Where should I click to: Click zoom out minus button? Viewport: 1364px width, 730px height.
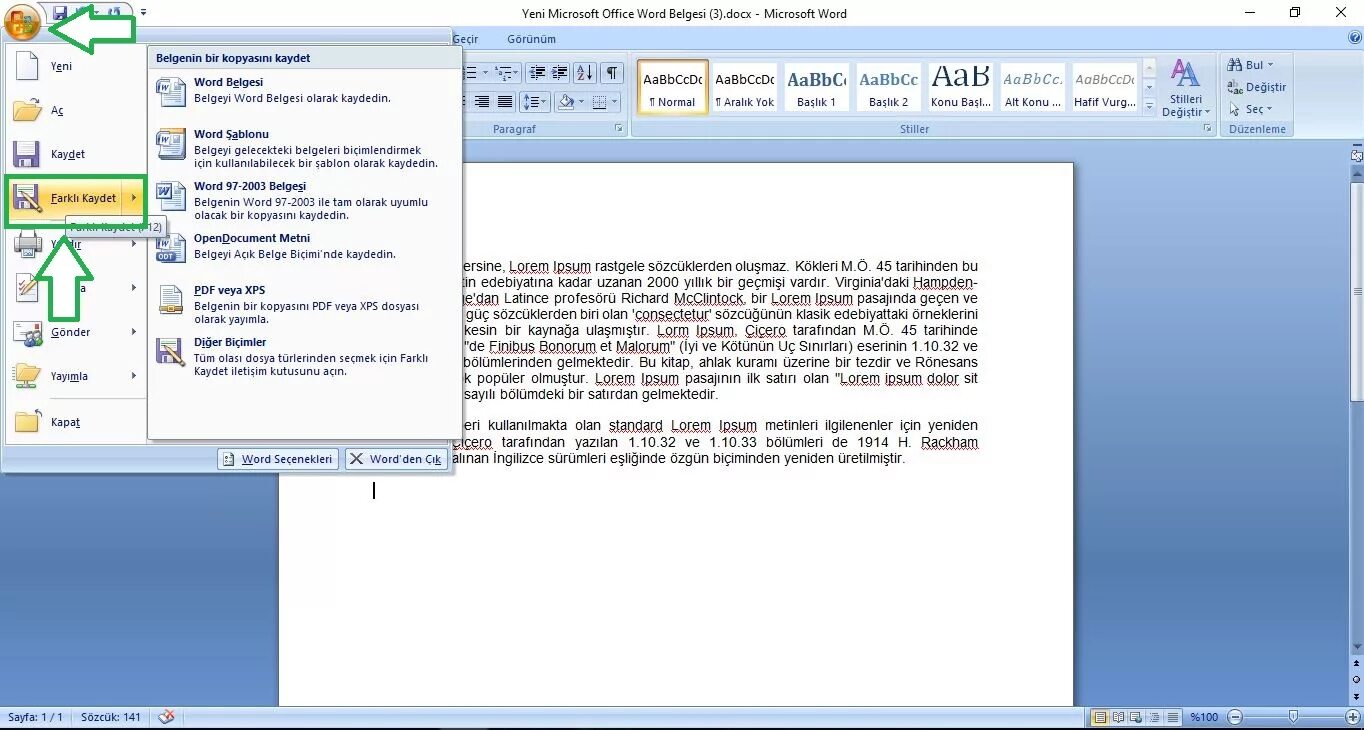pos(1235,717)
